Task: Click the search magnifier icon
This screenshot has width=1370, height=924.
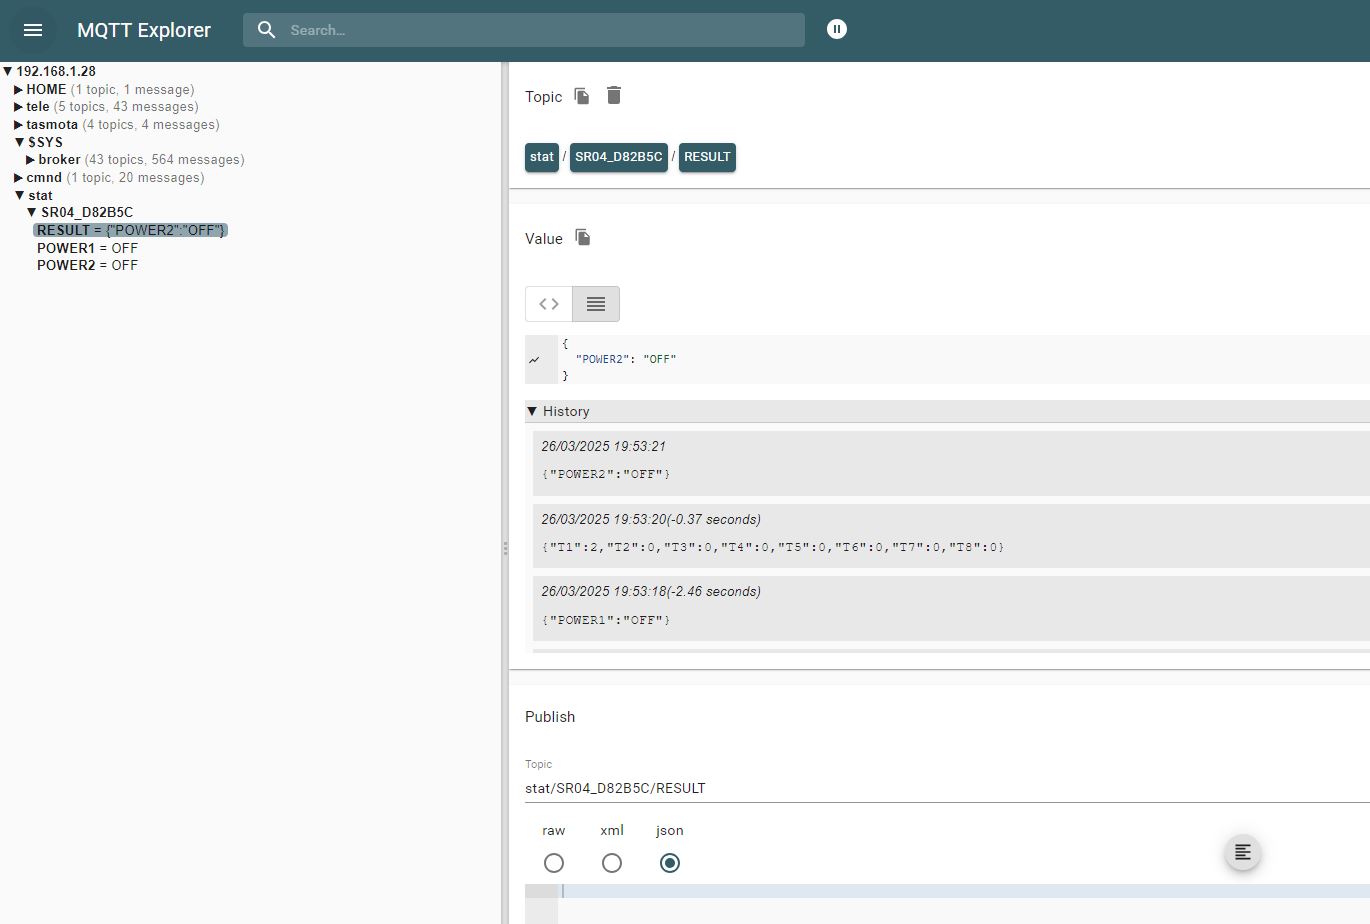Action: coord(266,30)
